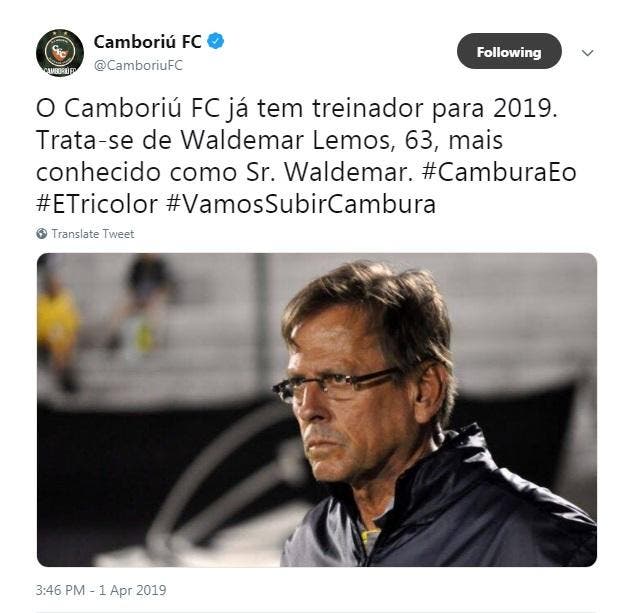Open the tweet timestamp 3:46 PM
The height and width of the screenshot is (613, 630).
tap(60, 590)
